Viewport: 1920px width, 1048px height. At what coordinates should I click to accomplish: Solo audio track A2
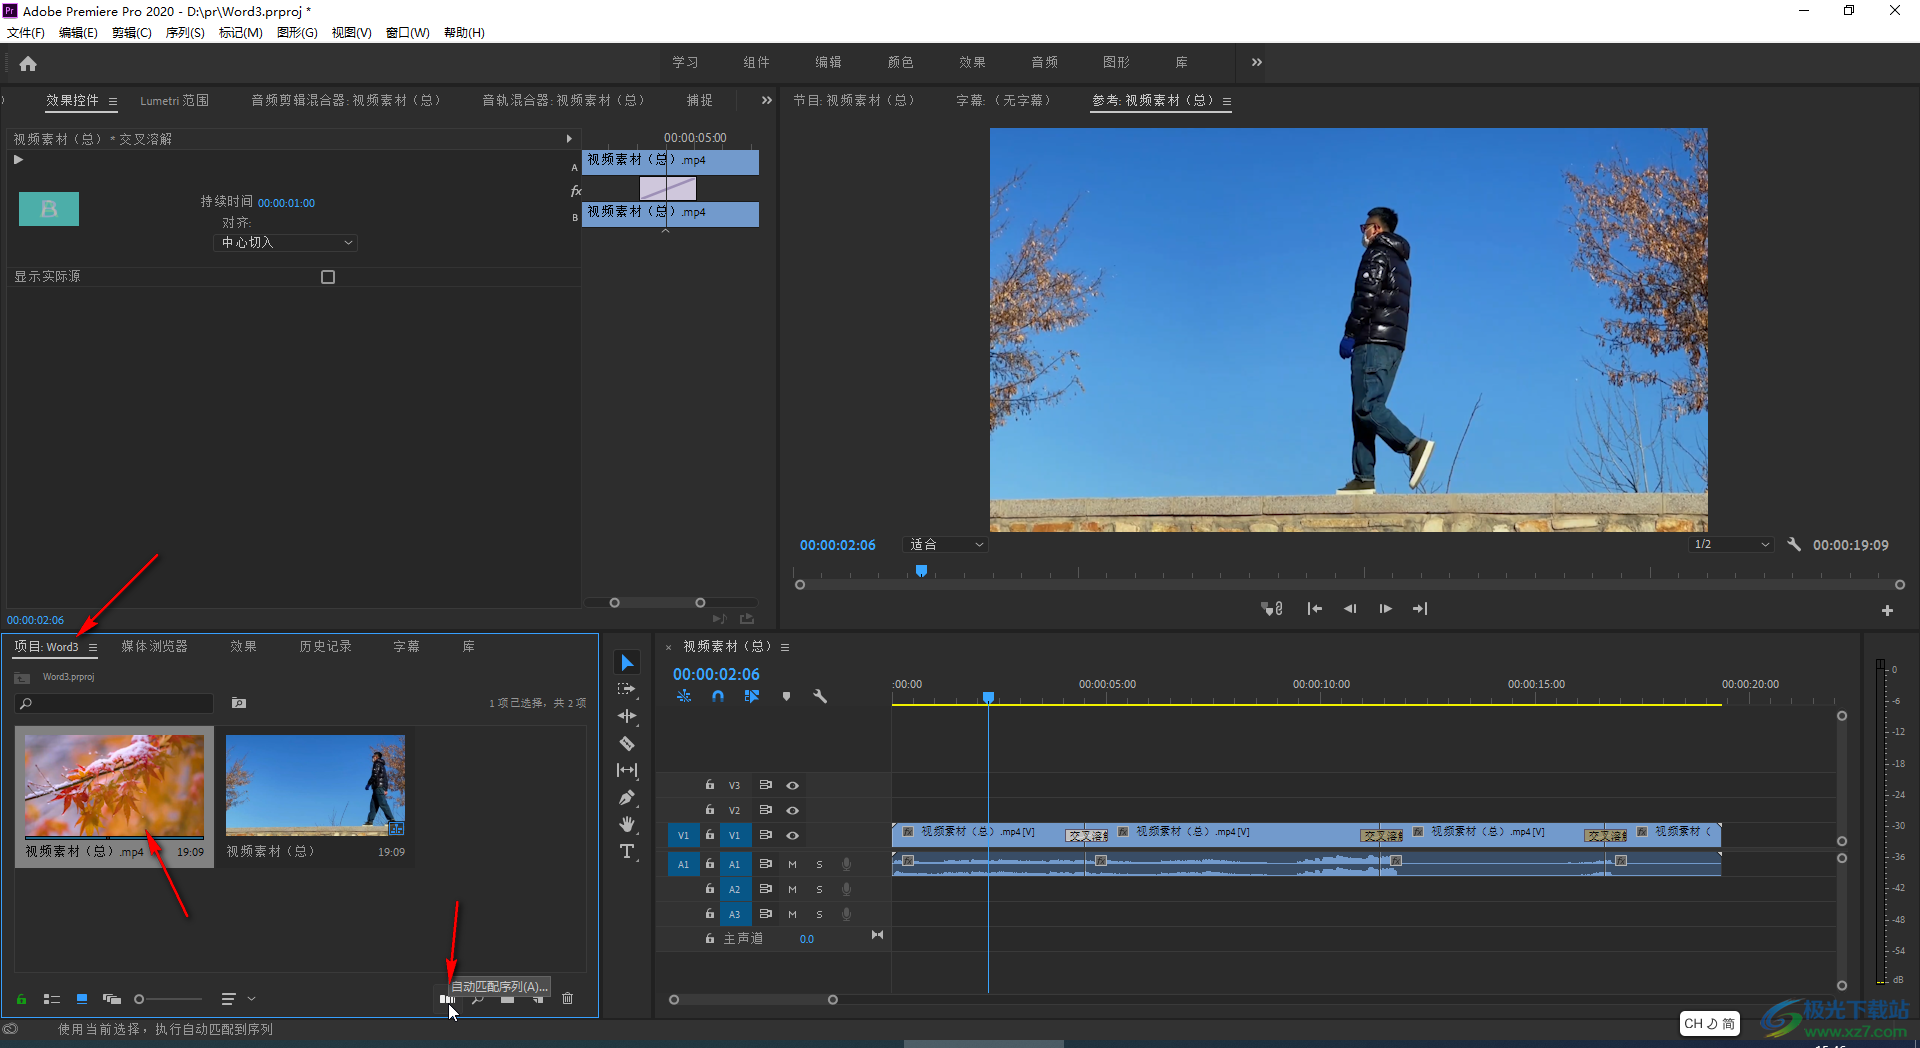coord(819,889)
